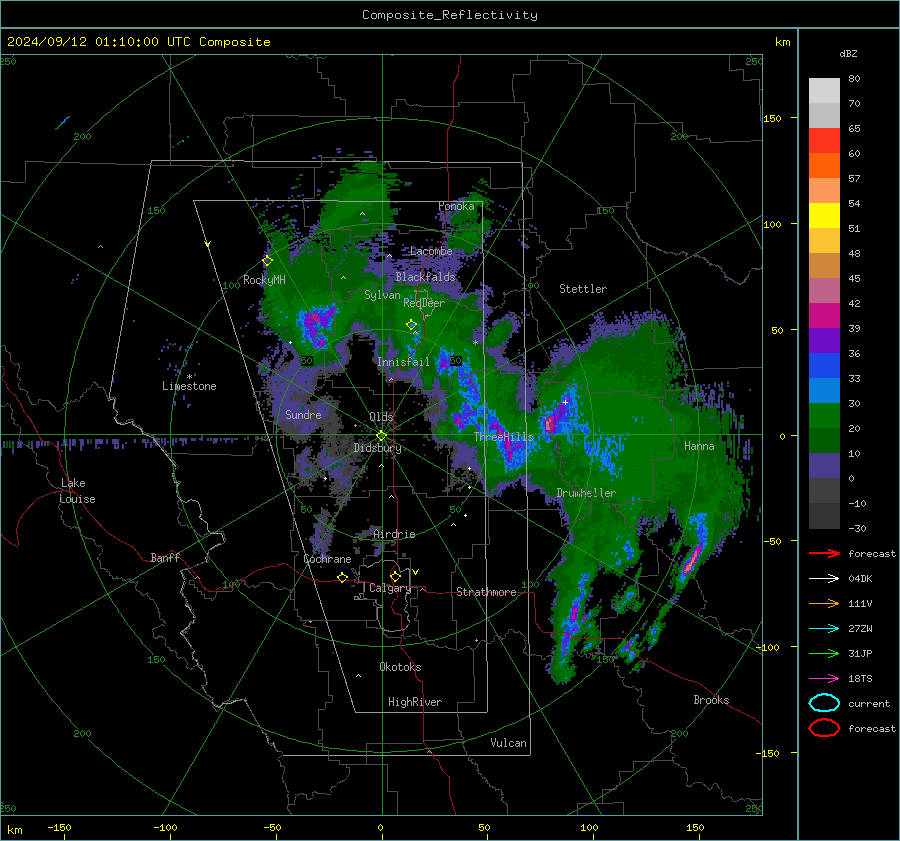The width and height of the screenshot is (900, 841).
Task: Click the Okotoks city label
Action: click(400, 667)
